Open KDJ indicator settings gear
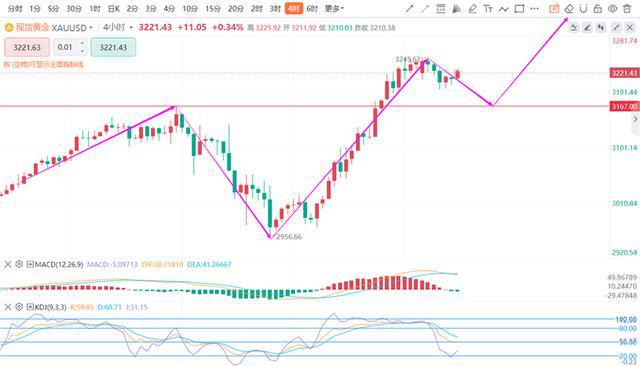 19,307
